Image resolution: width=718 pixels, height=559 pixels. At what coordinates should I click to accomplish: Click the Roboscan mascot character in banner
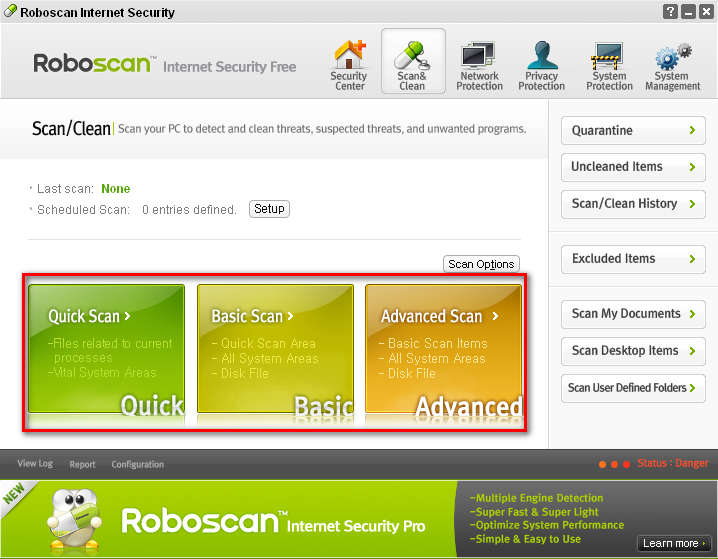75,519
